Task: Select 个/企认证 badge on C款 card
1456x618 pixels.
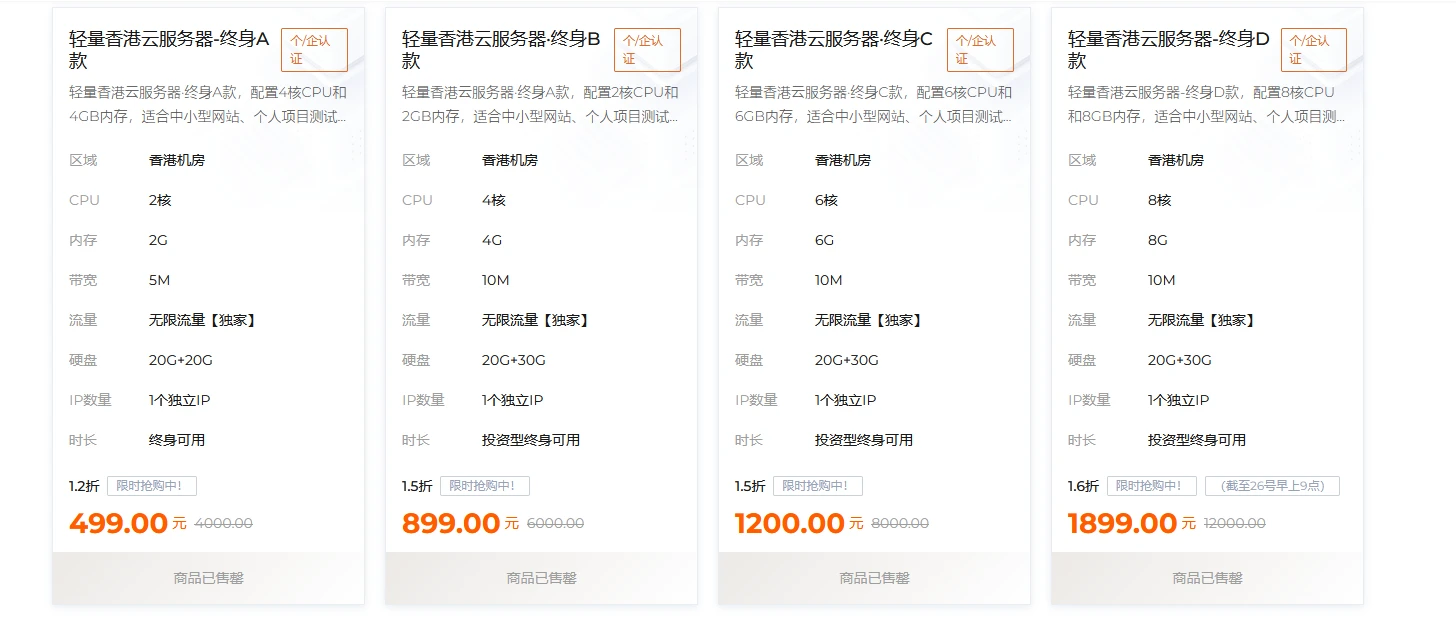Action: click(980, 49)
